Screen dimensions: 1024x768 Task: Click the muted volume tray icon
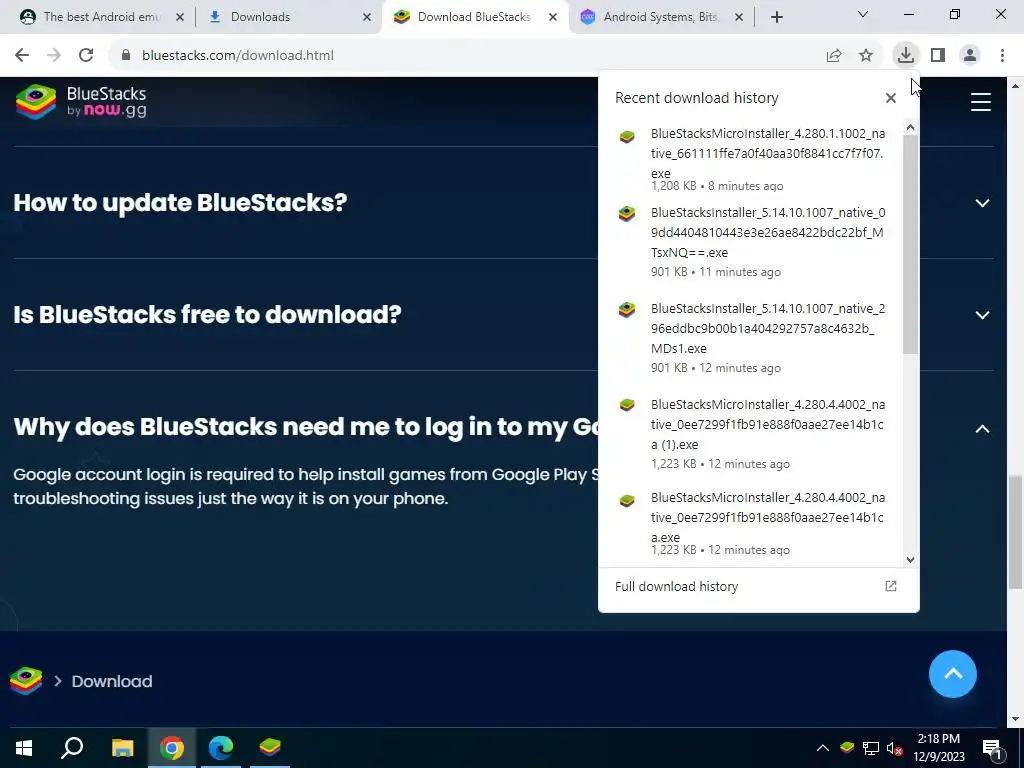tap(894, 748)
